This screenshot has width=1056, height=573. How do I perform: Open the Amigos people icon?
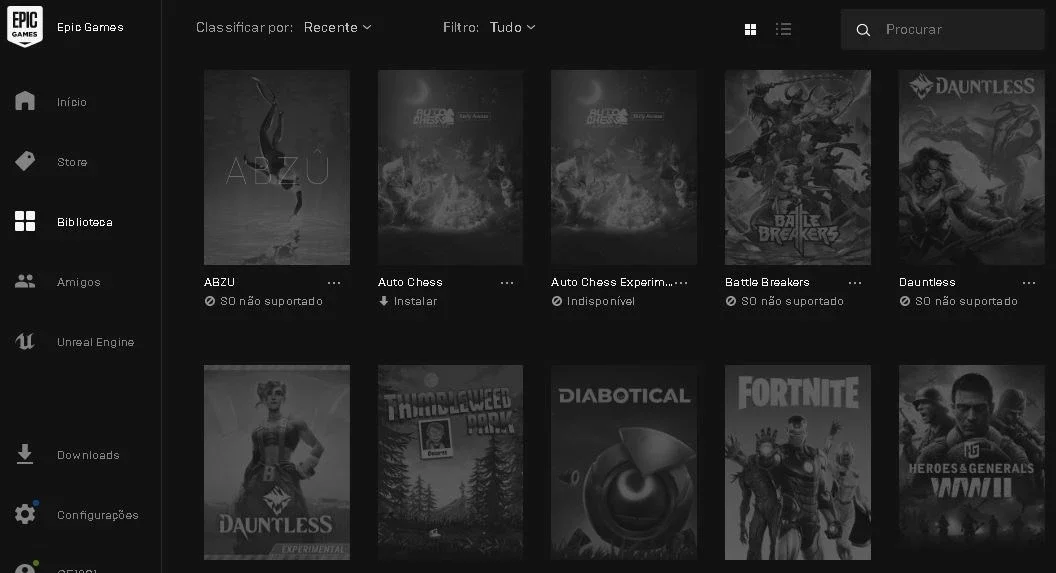click(25, 281)
